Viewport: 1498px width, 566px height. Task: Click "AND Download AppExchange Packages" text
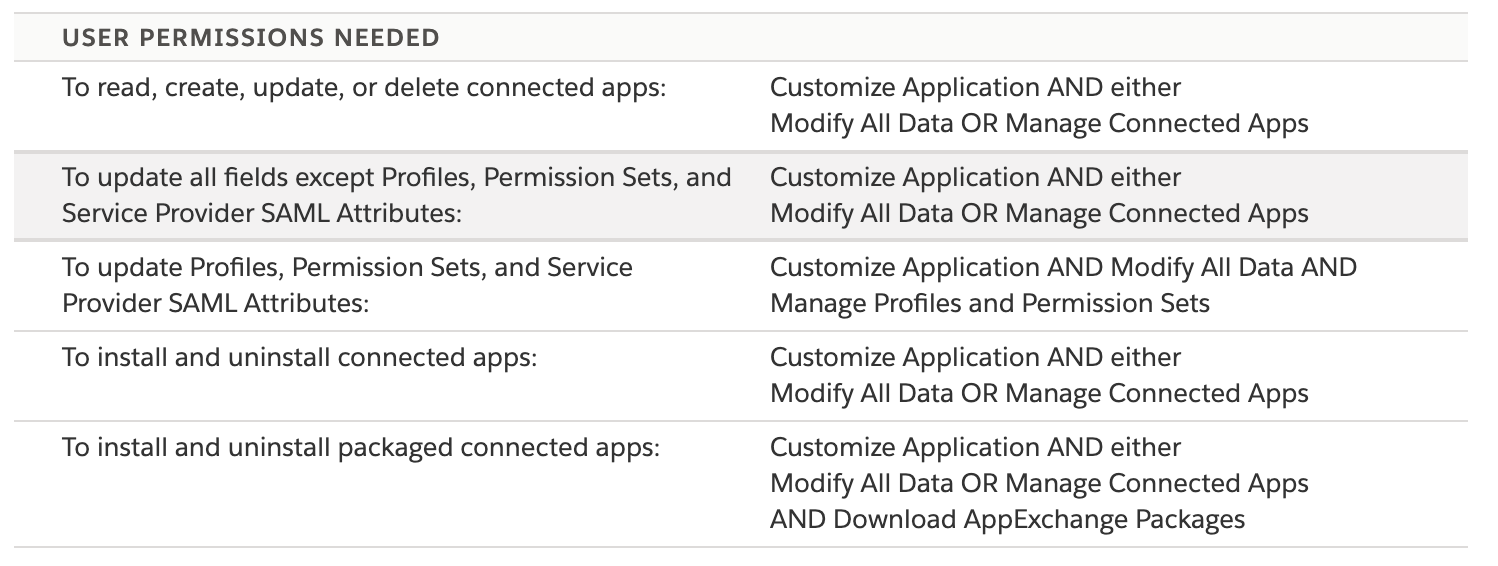(1007, 520)
